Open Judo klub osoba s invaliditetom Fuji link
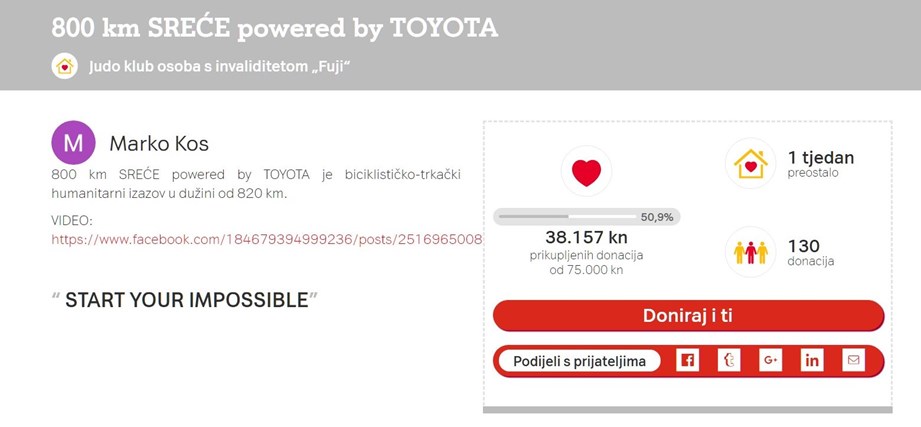The image size is (921, 427). (219, 66)
